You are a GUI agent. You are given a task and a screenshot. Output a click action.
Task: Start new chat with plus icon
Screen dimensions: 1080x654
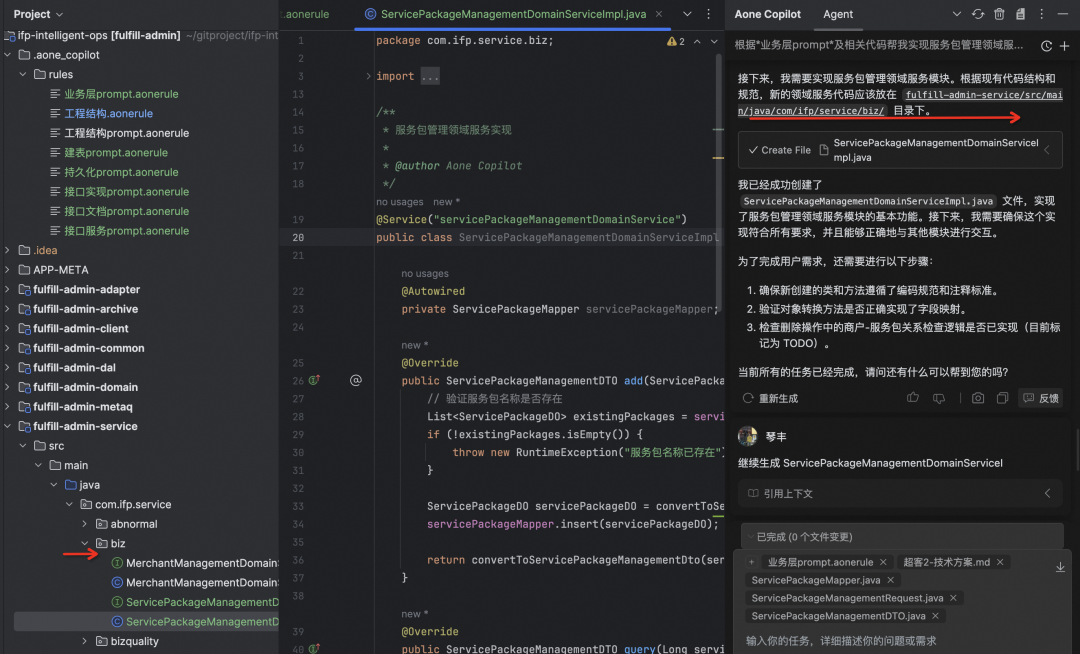tap(1064, 46)
